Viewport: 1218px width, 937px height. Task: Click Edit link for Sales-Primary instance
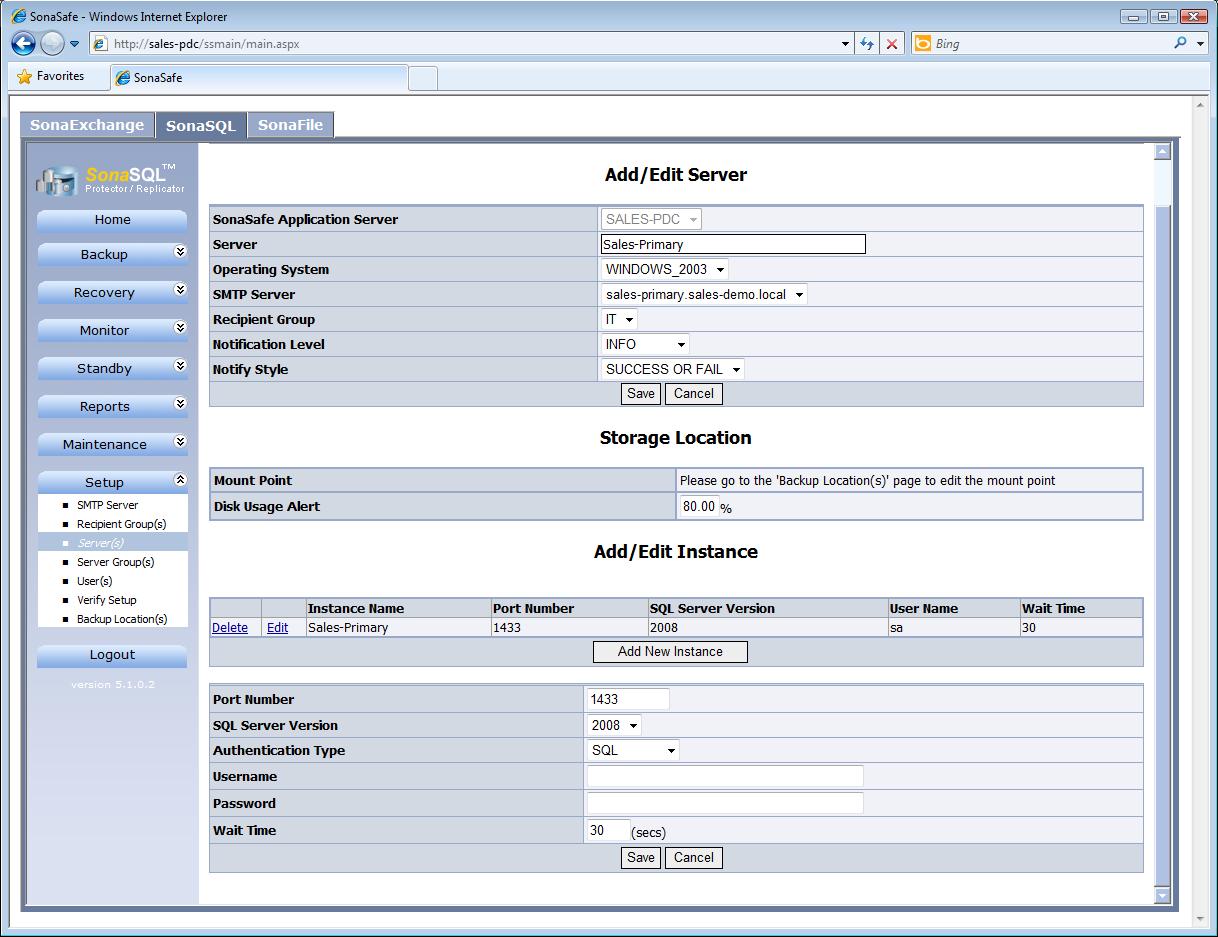point(277,628)
